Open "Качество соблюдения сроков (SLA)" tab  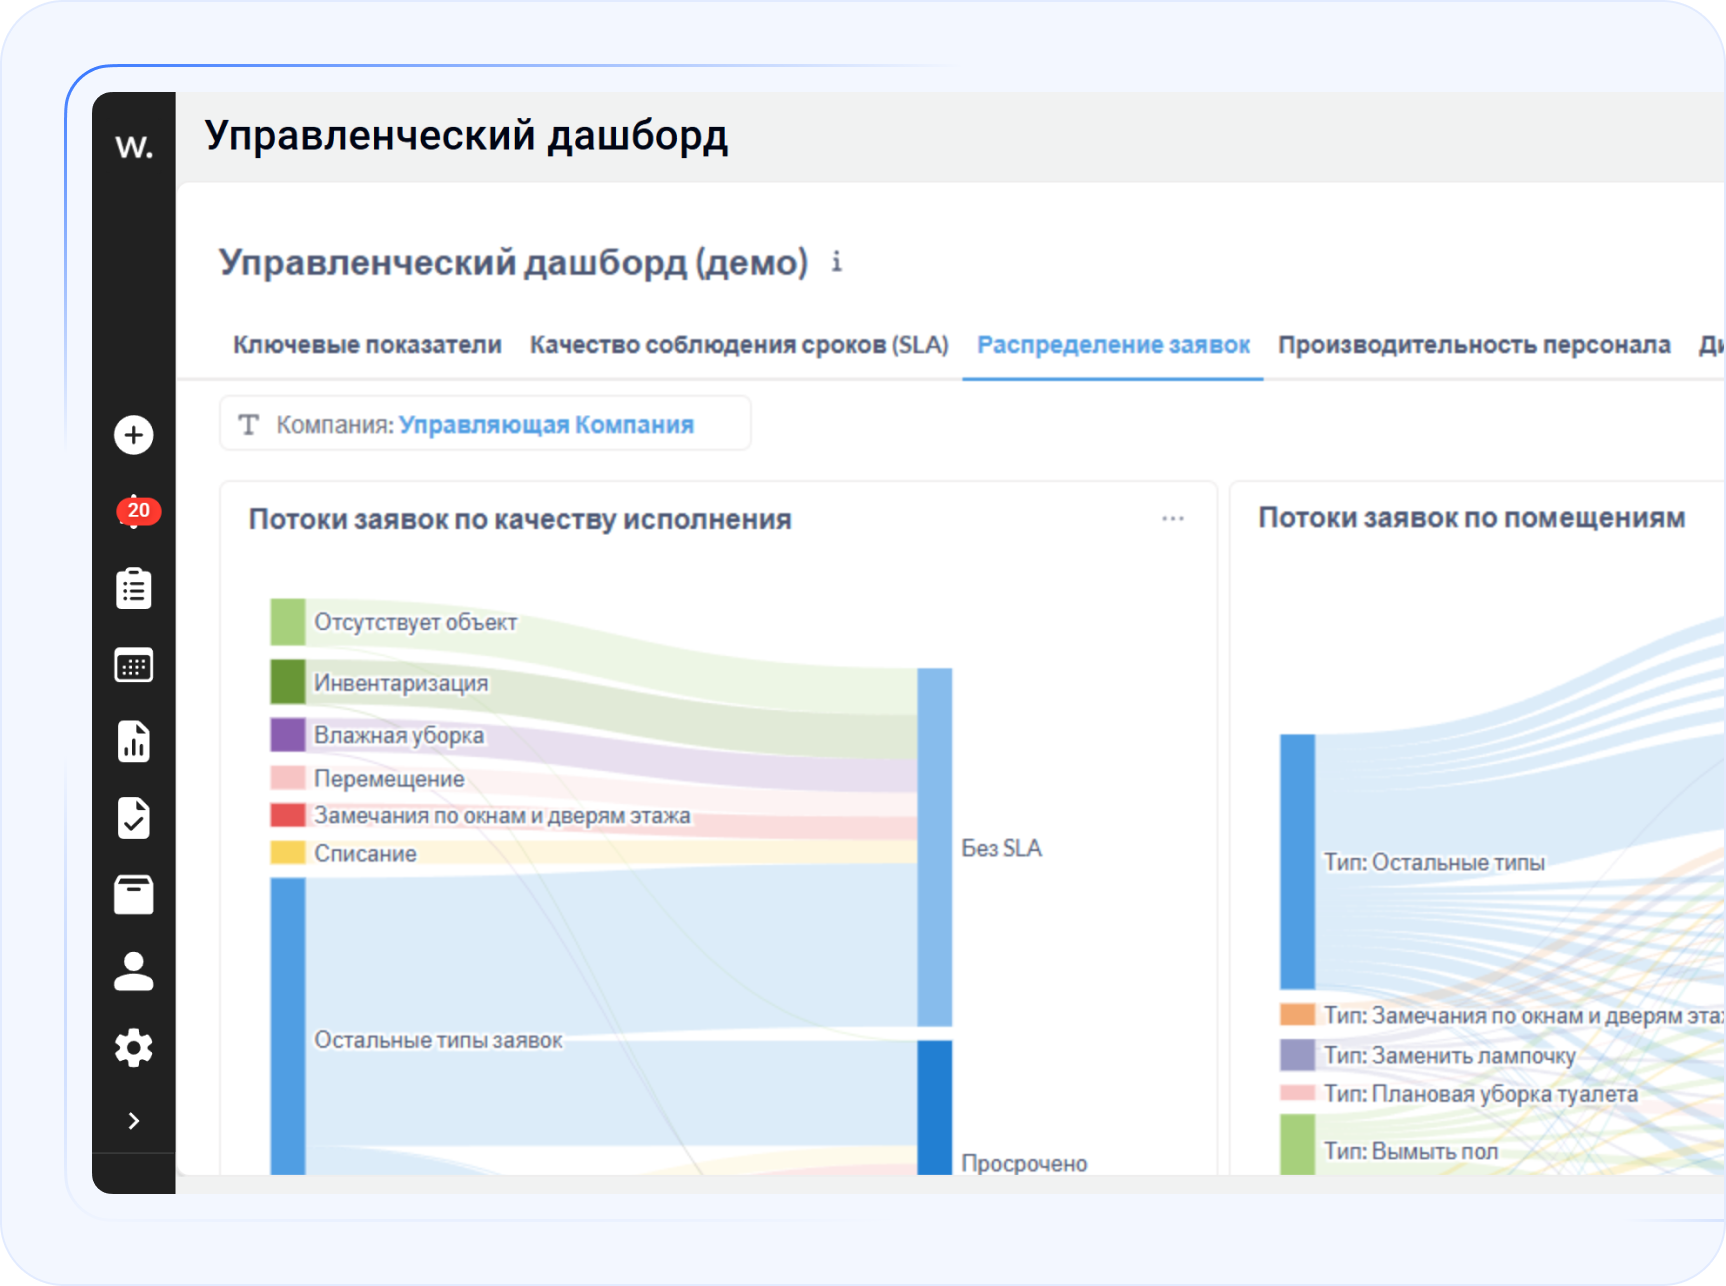tap(739, 344)
